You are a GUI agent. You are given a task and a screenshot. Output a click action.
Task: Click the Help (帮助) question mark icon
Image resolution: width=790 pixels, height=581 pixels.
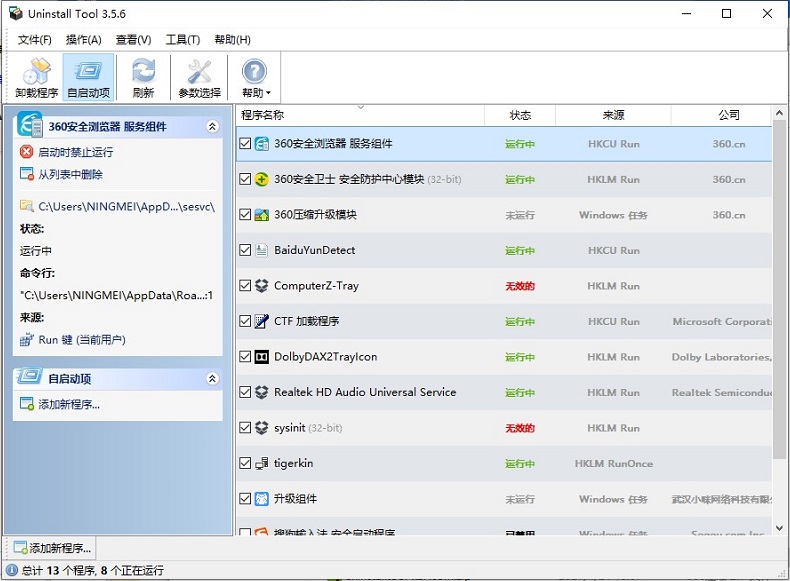click(x=254, y=72)
